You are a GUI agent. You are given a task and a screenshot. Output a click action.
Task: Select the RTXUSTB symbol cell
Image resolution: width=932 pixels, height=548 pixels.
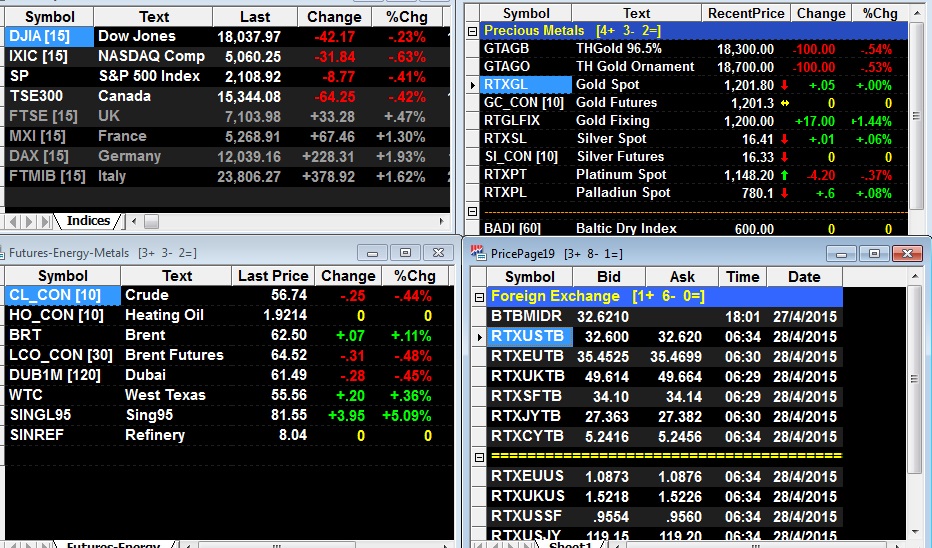tap(530, 336)
